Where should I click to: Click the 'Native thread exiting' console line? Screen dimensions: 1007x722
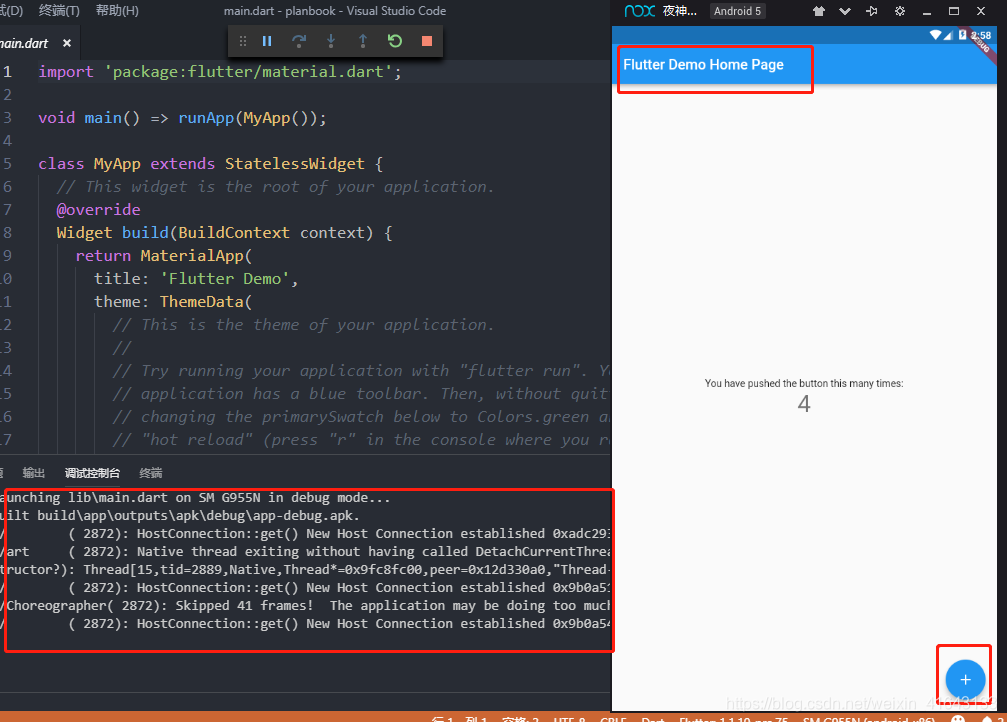tap(305, 552)
